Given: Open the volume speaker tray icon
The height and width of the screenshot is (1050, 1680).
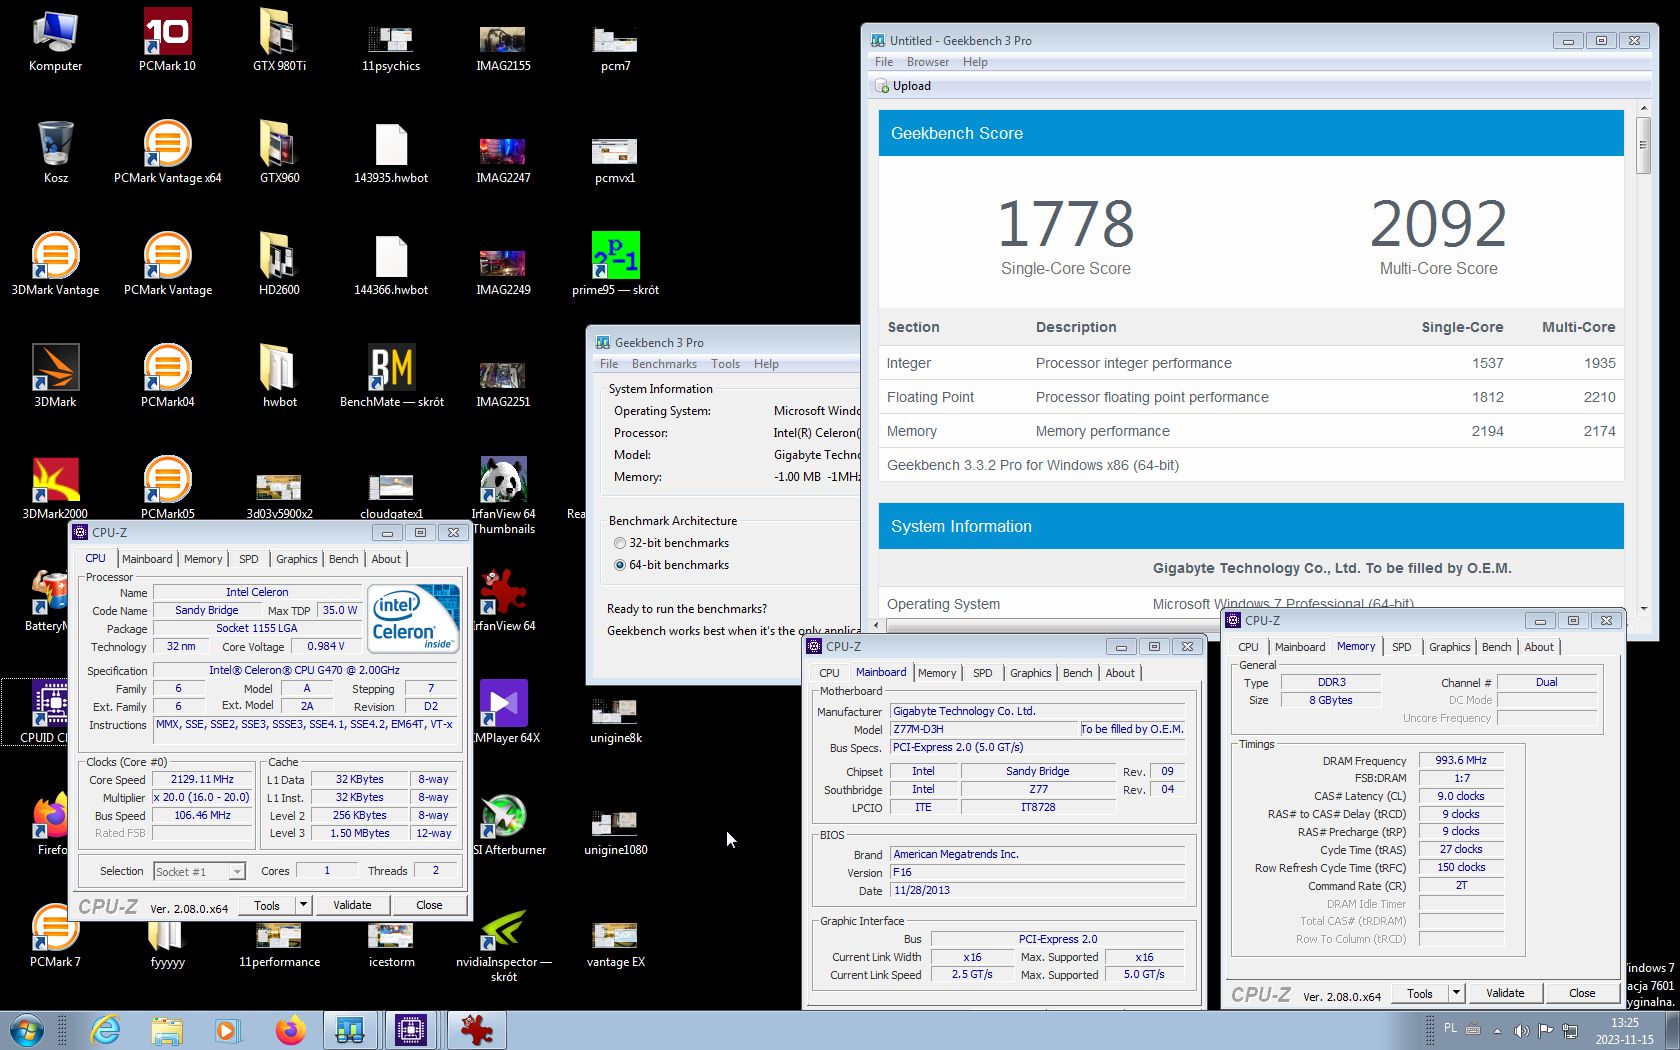Looking at the screenshot, I should (1521, 1030).
